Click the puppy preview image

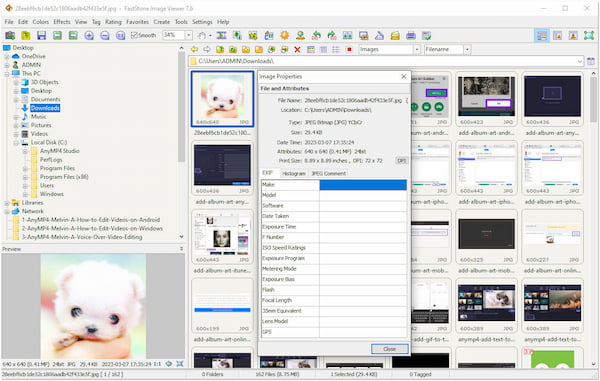coord(93,306)
